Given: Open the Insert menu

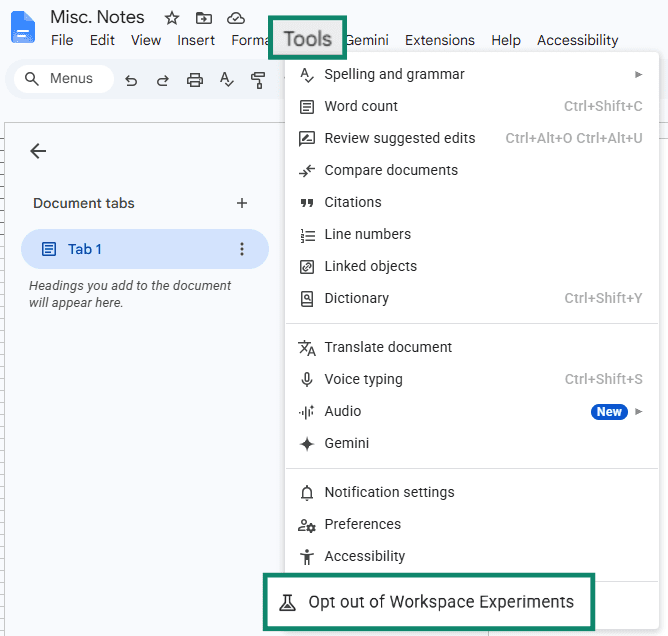Looking at the screenshot, I should click(196, 40).
